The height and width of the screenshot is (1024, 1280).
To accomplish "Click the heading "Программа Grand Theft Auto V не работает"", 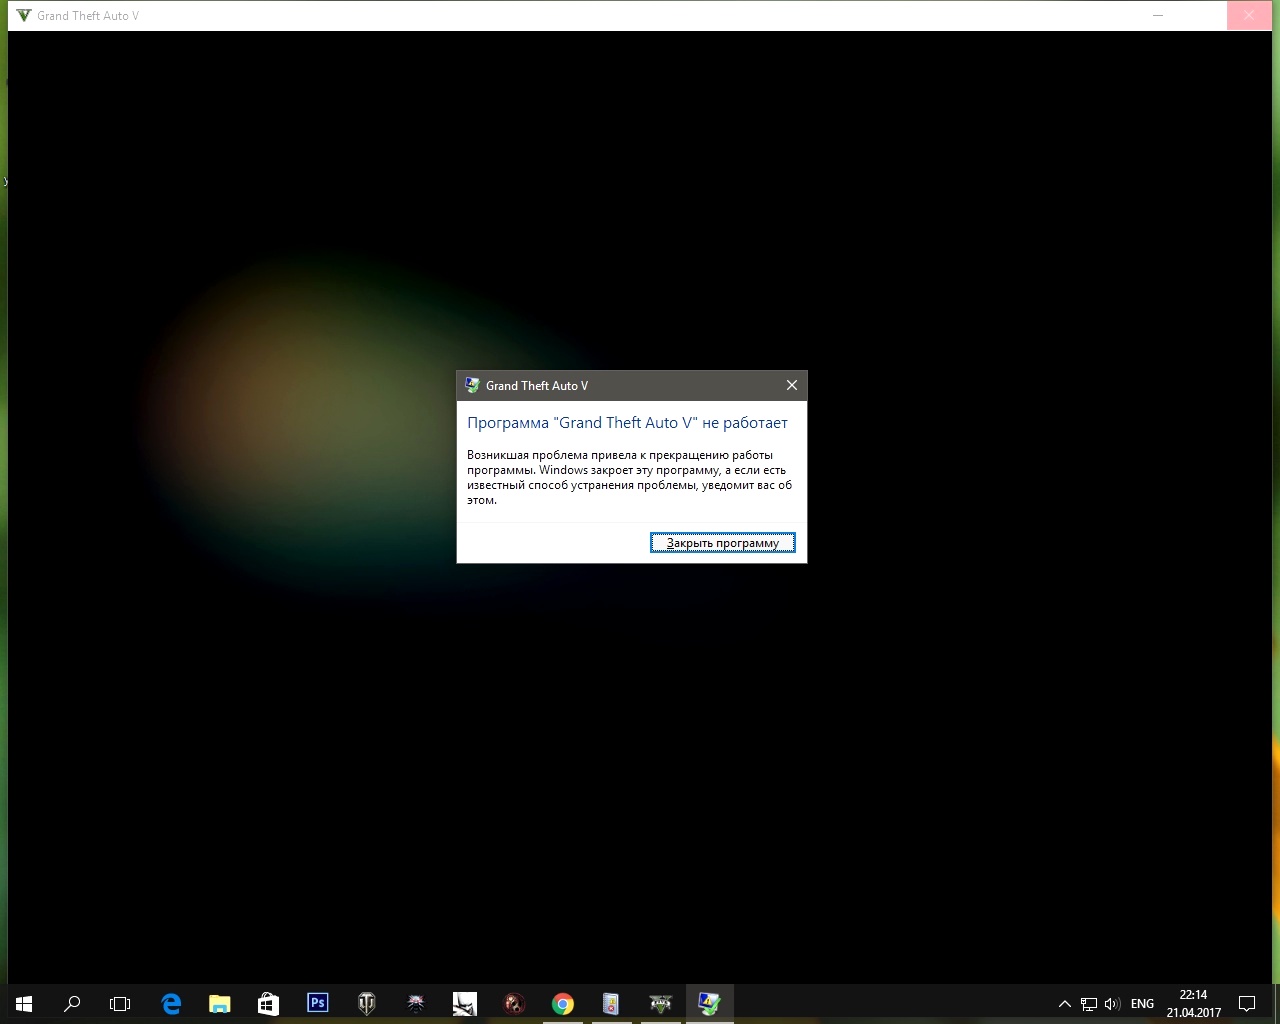I will click(627, 423).
